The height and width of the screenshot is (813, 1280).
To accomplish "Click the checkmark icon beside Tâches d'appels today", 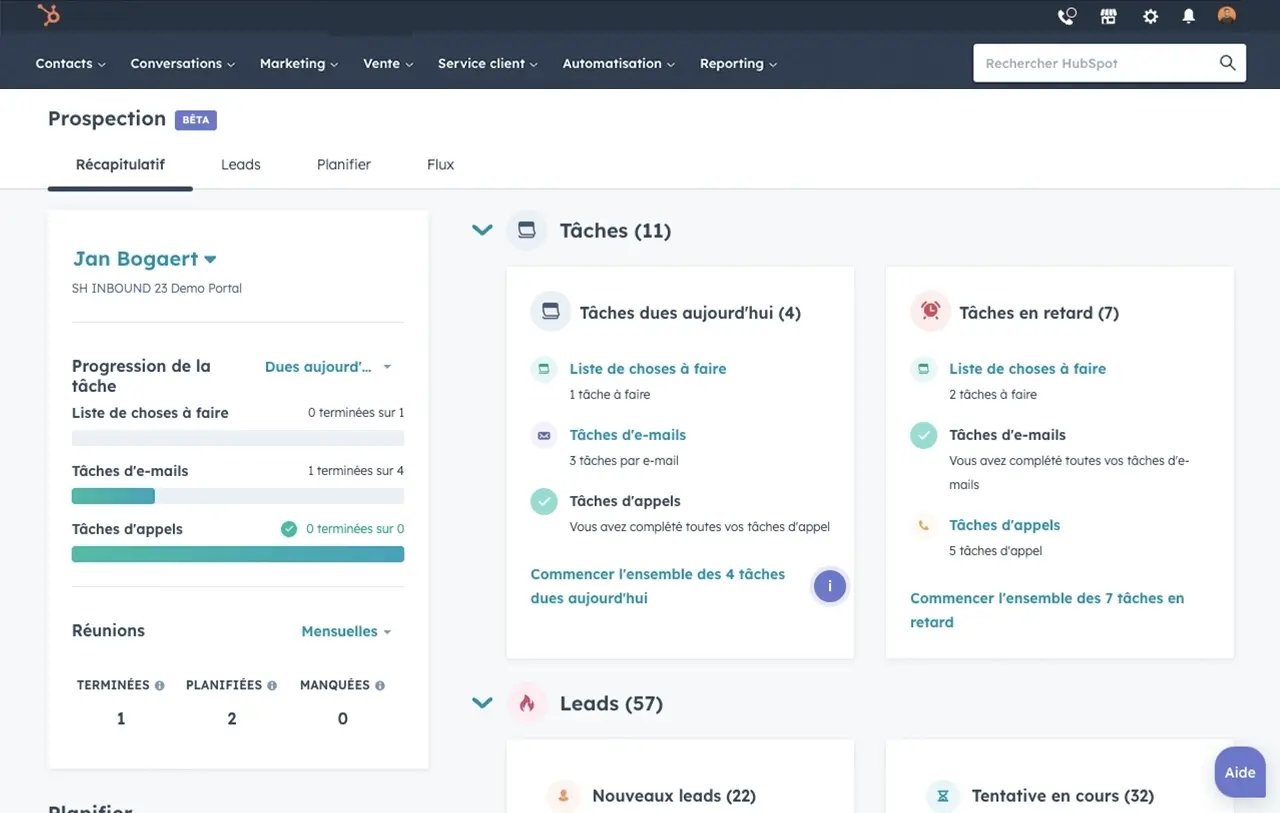I will pos(544,501).
